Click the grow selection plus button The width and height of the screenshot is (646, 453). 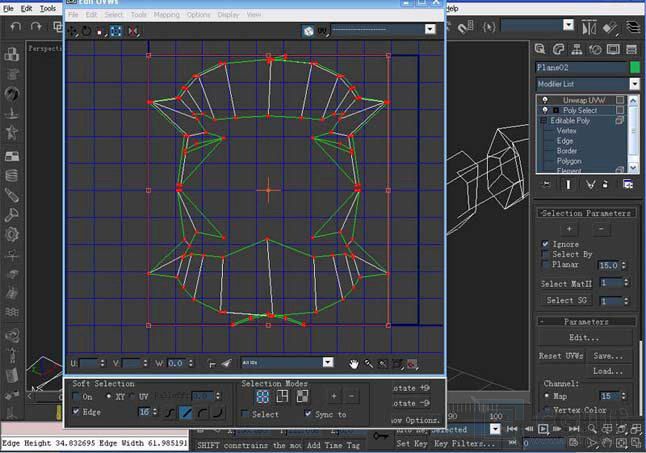(334, 396)
